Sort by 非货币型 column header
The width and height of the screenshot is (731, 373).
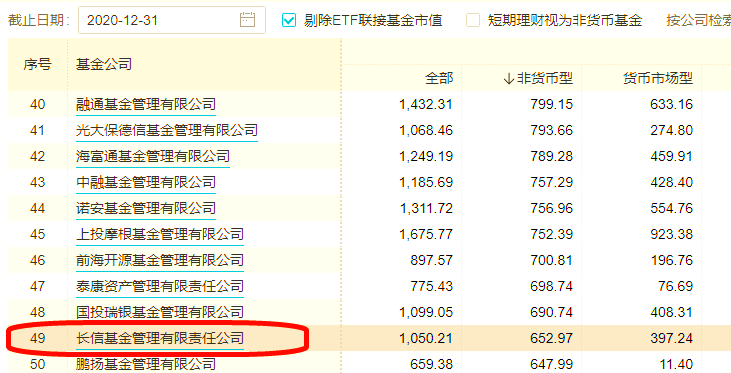tap(538, 78)
